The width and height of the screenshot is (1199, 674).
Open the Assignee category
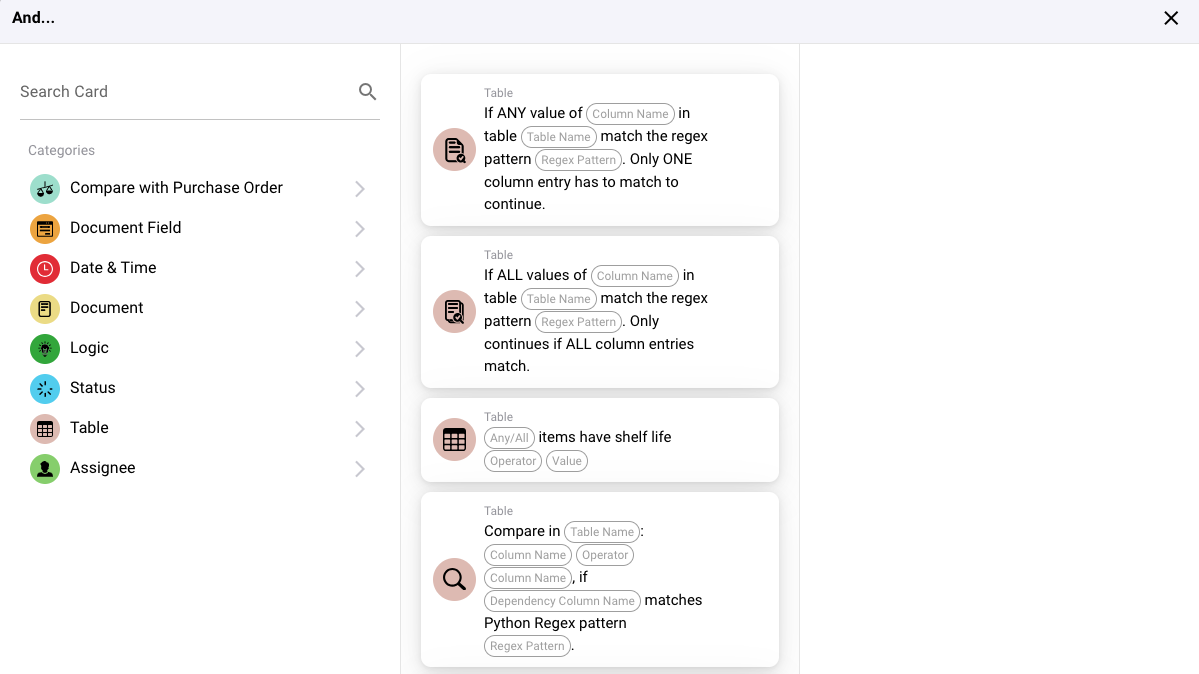(102, 468)
